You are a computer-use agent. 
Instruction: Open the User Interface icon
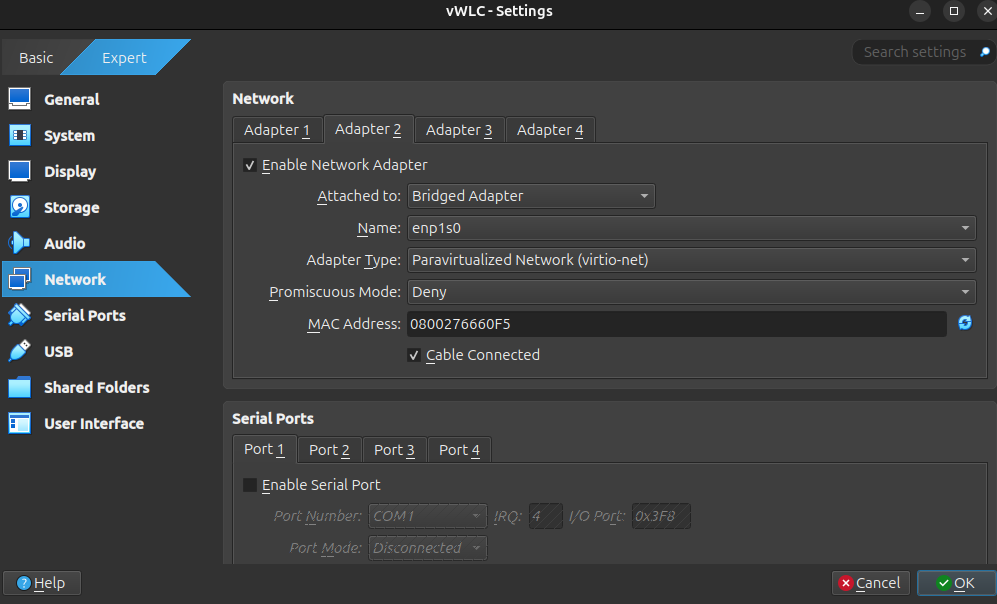tap(20, 424)
